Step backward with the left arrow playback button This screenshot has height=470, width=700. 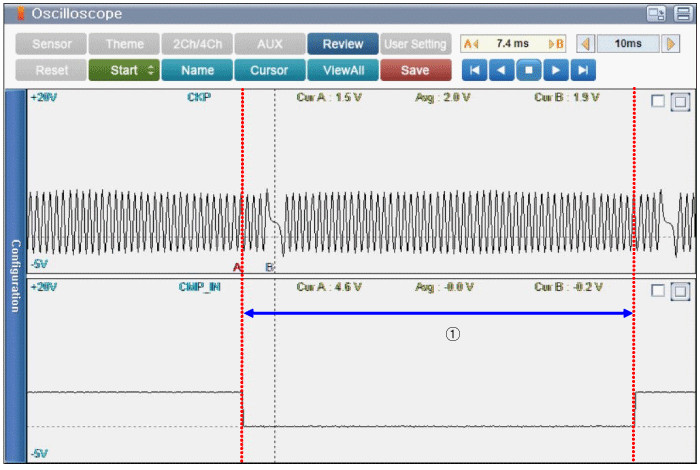501,70
